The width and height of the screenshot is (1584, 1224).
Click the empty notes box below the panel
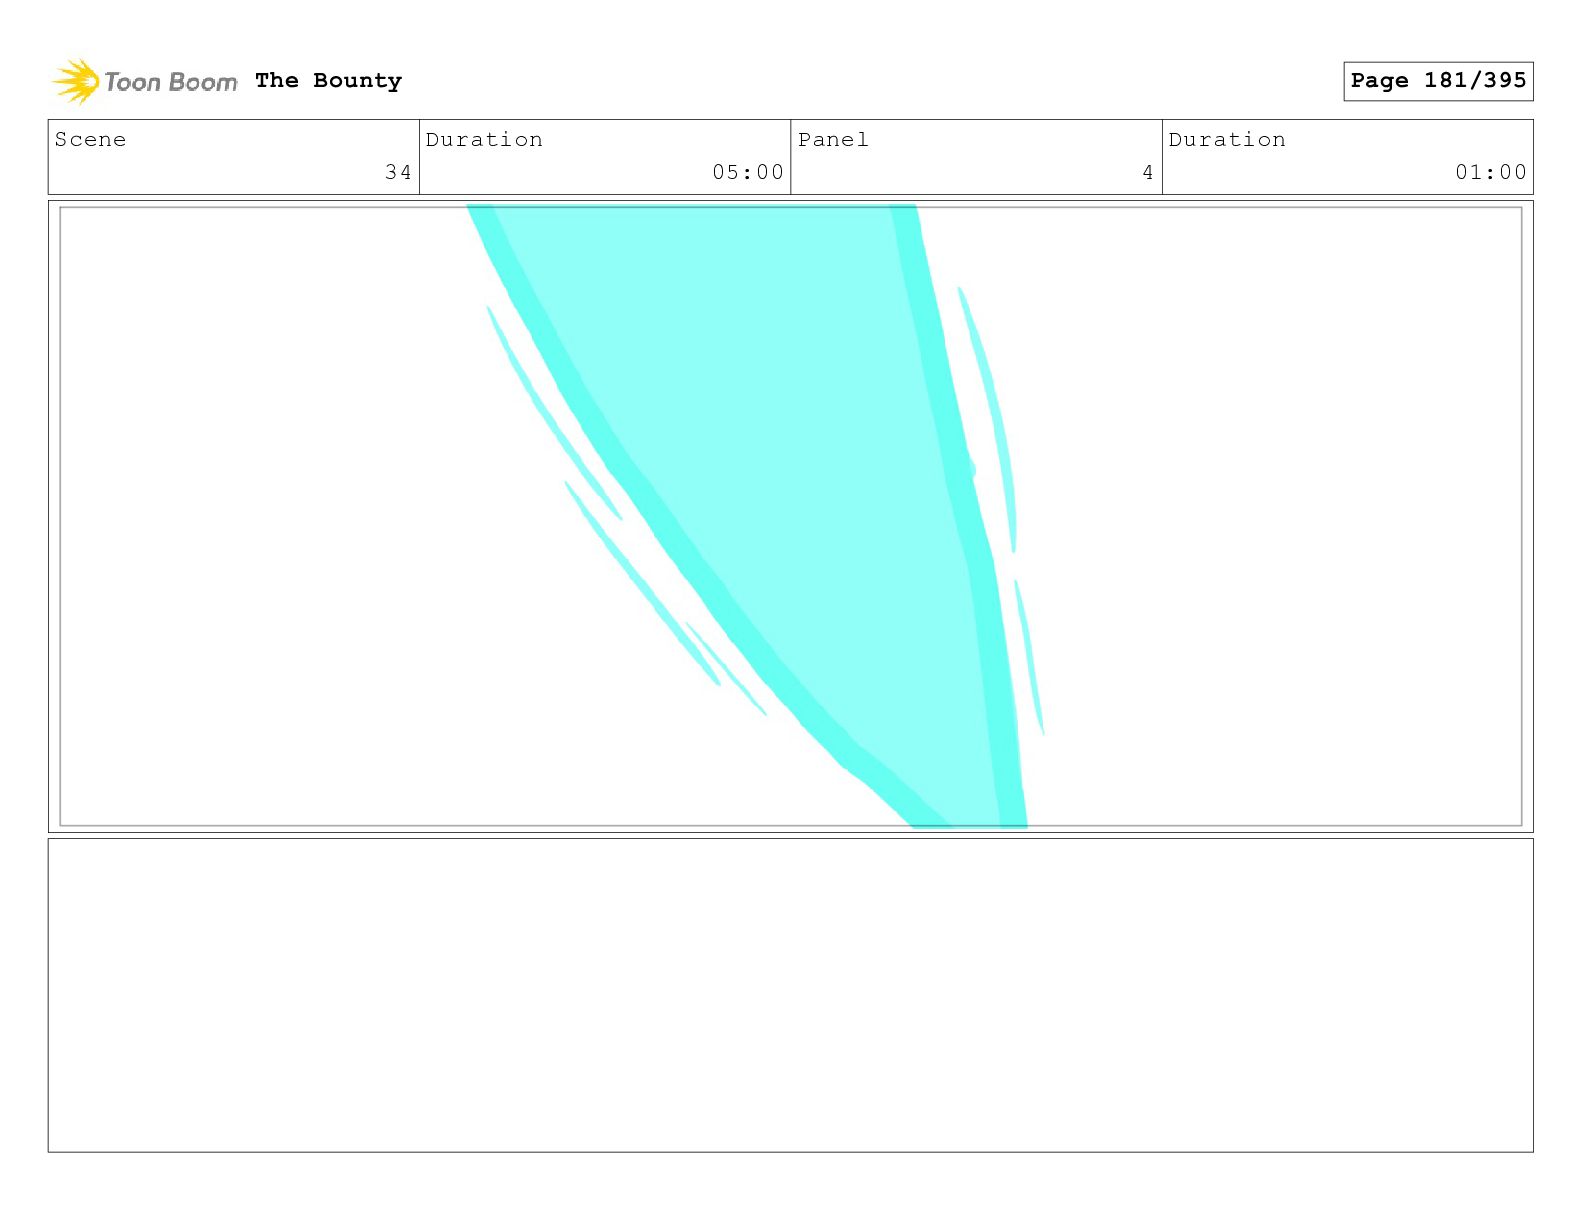click(x=790, y=995)
